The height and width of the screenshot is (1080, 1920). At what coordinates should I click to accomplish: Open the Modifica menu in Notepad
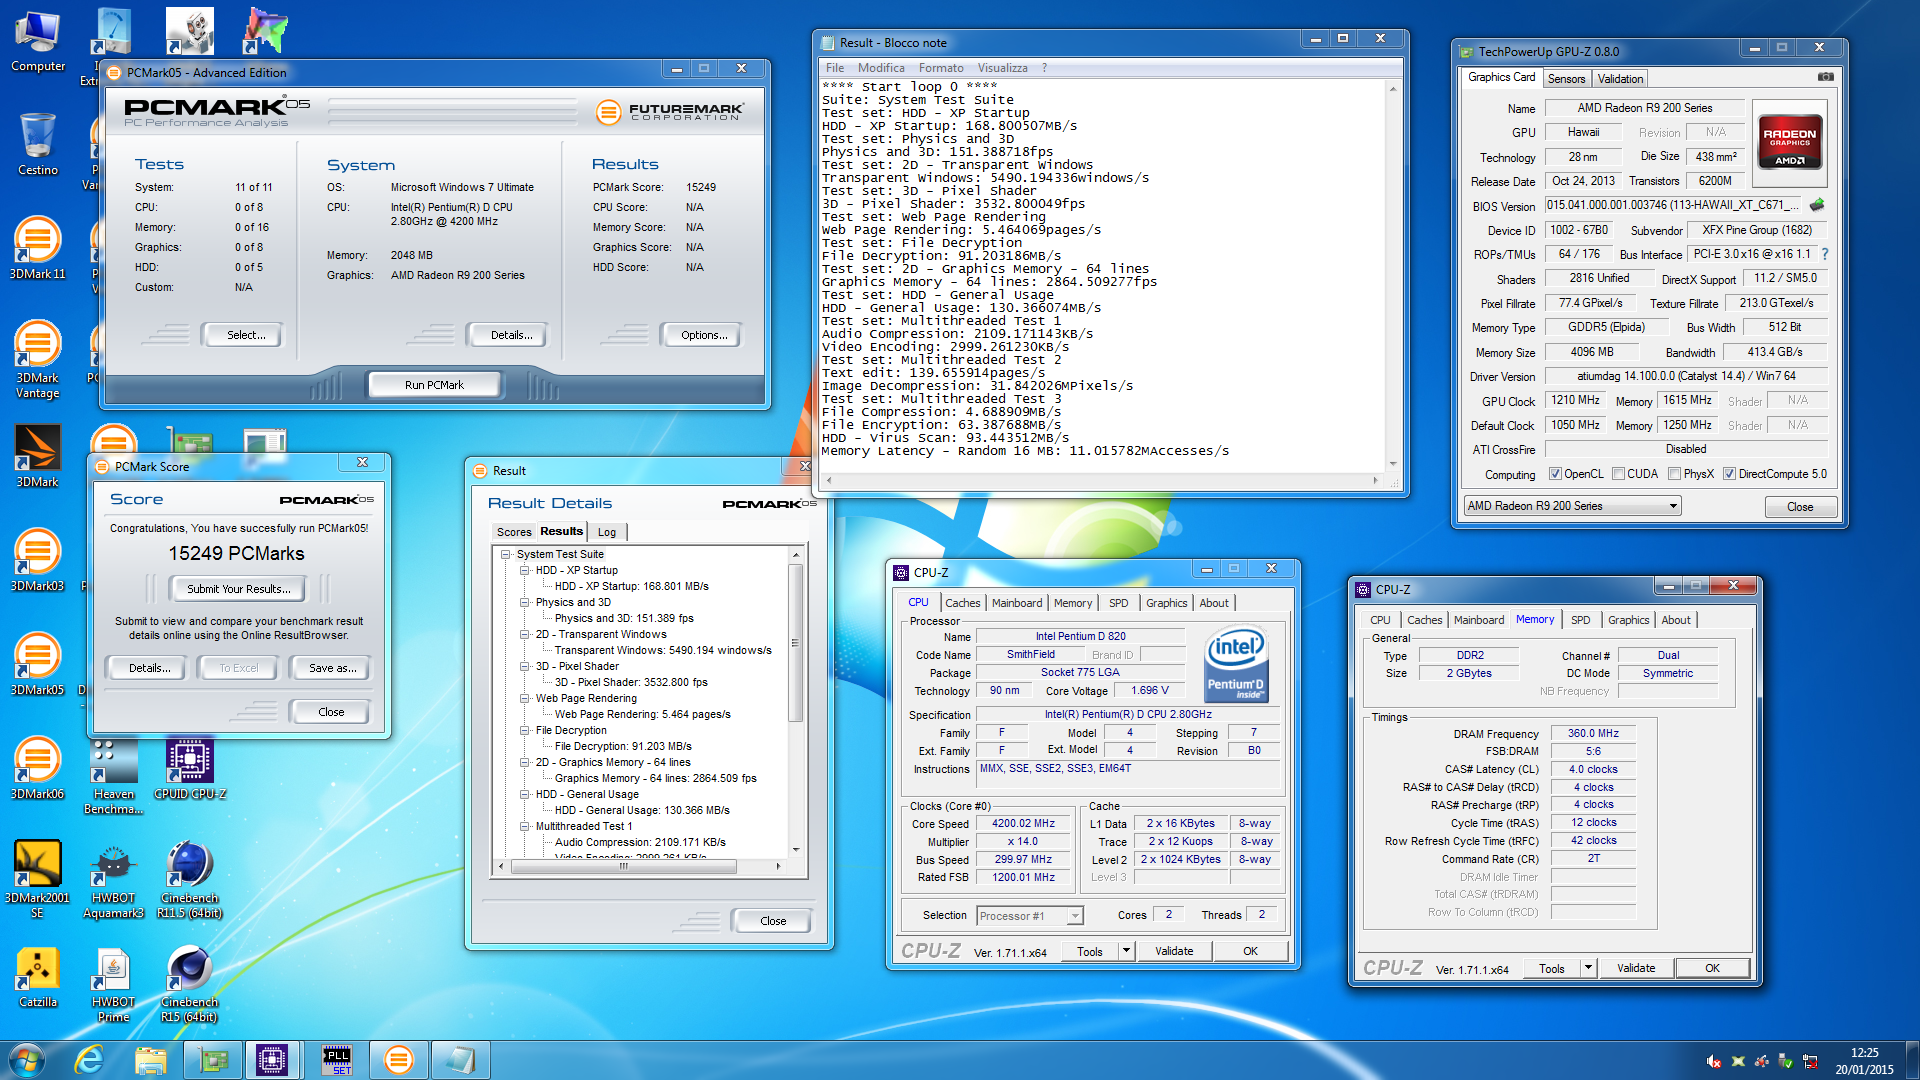coord(881,68)
